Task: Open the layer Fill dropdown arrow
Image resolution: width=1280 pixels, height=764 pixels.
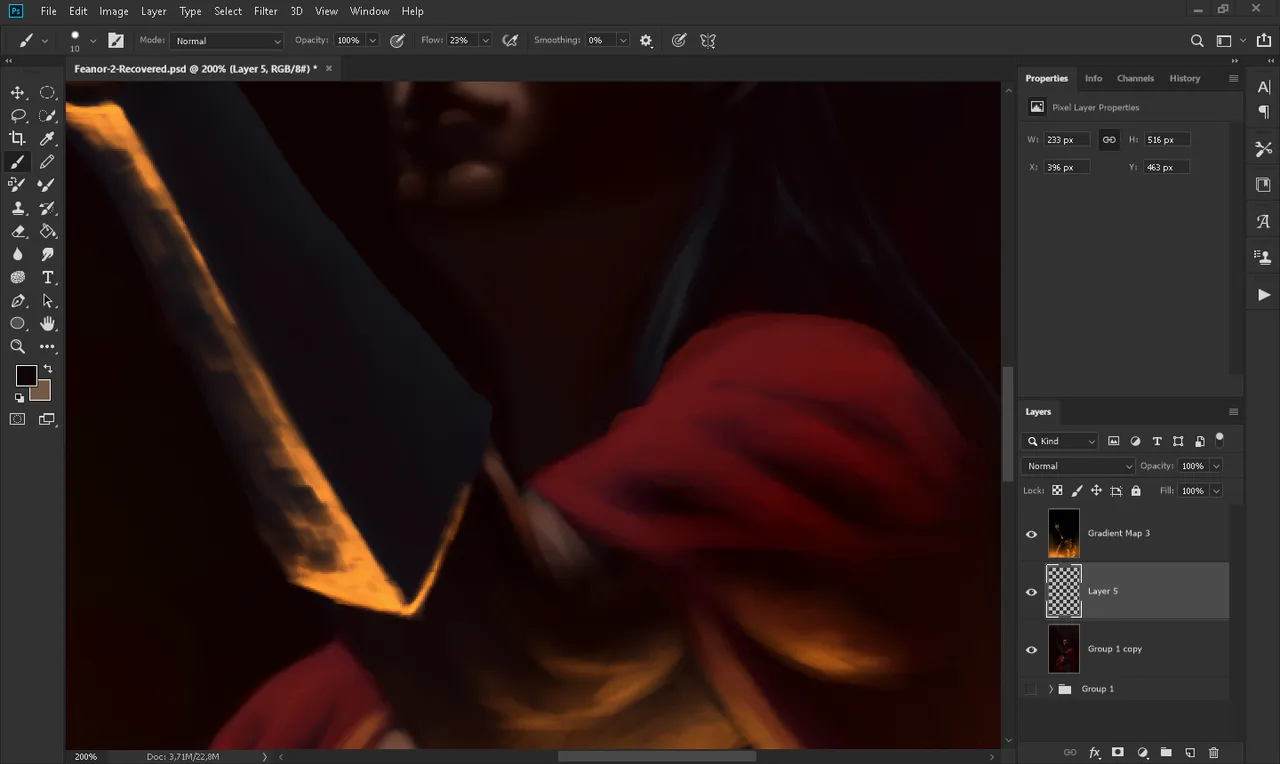Action: tap(1216, 491)
